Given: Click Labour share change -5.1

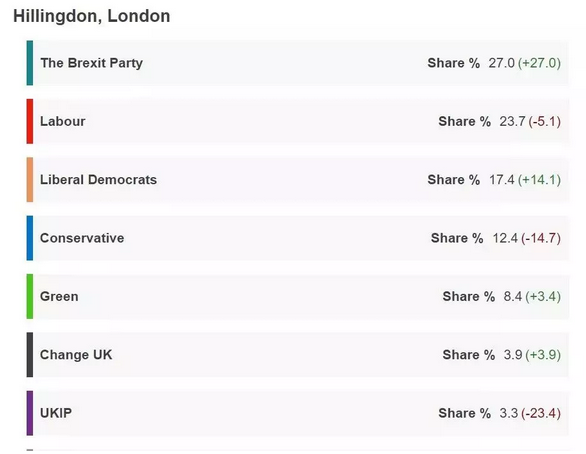Looking at the screenshot, I should pyautogui.click(x=545, y=121).
